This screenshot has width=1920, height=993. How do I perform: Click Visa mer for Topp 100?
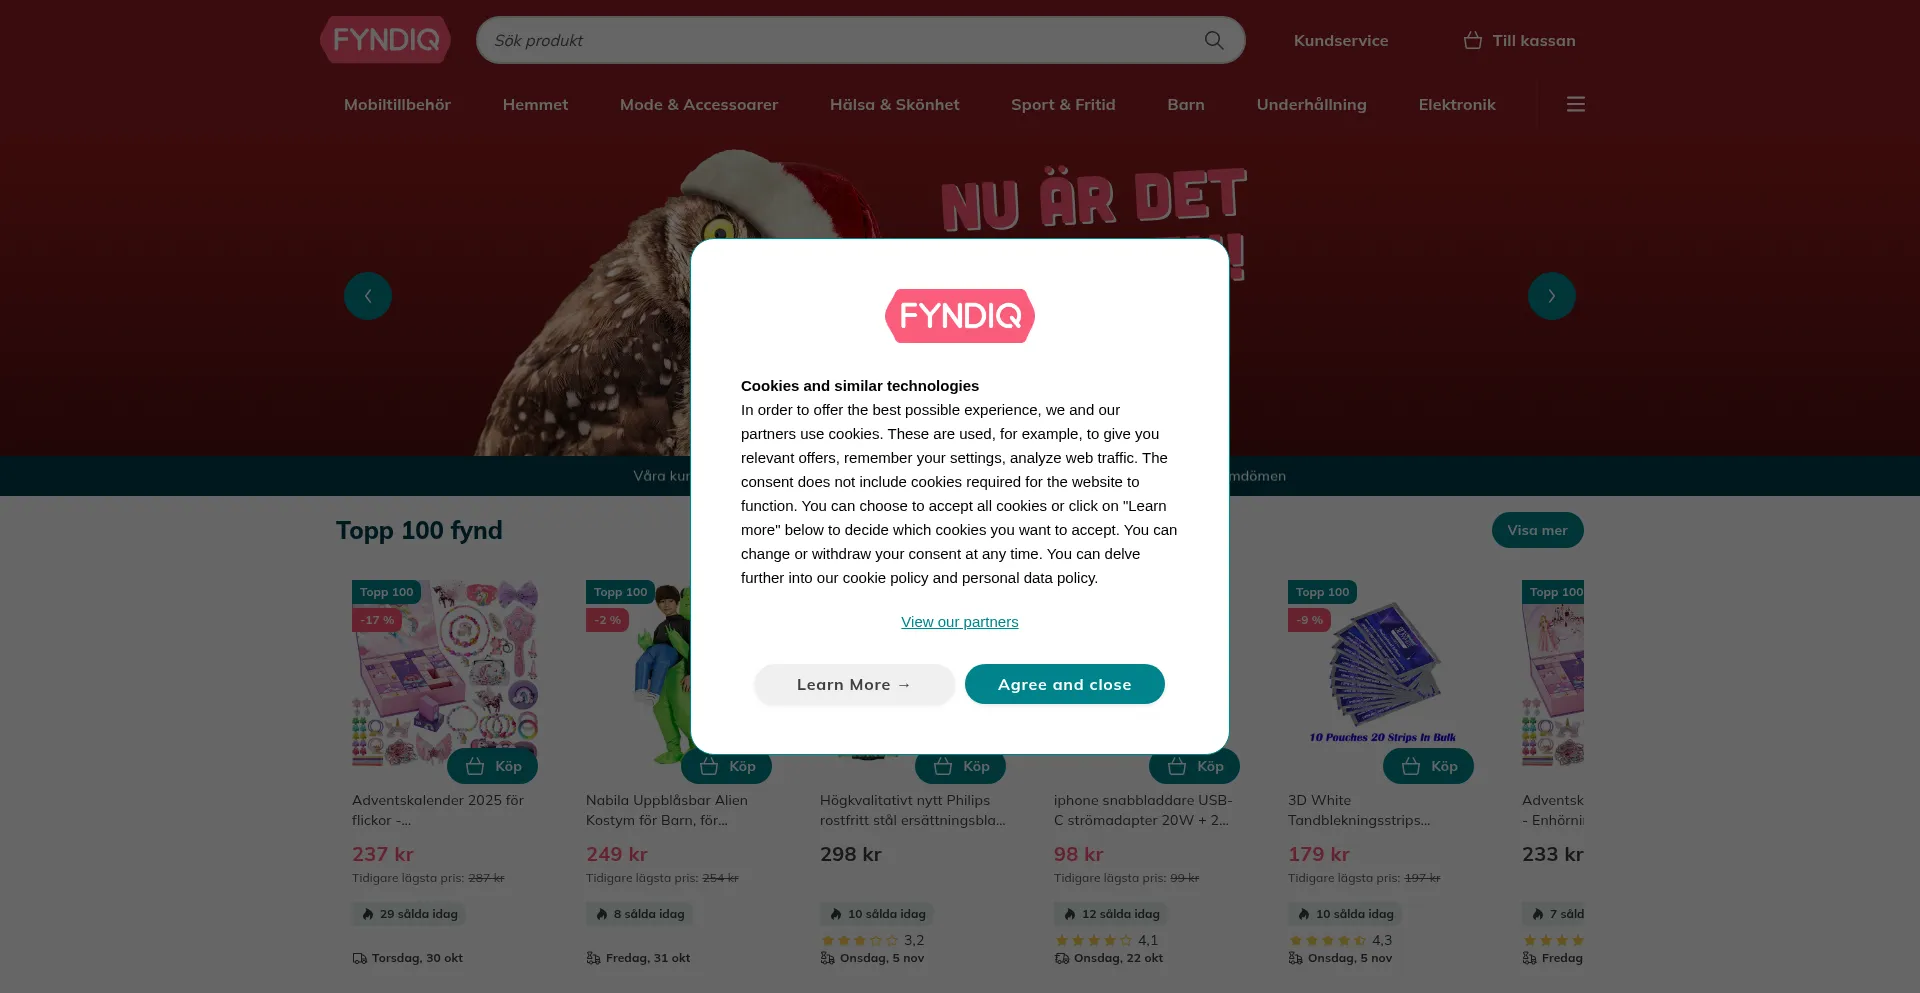pos(1537,530)
